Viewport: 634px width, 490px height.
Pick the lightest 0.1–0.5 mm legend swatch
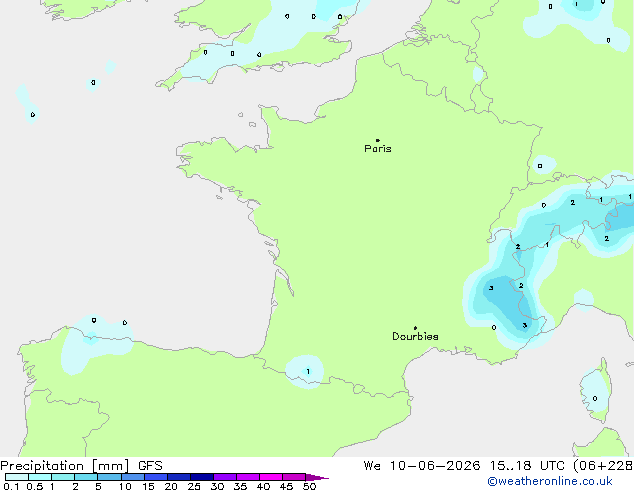point(17,477)
